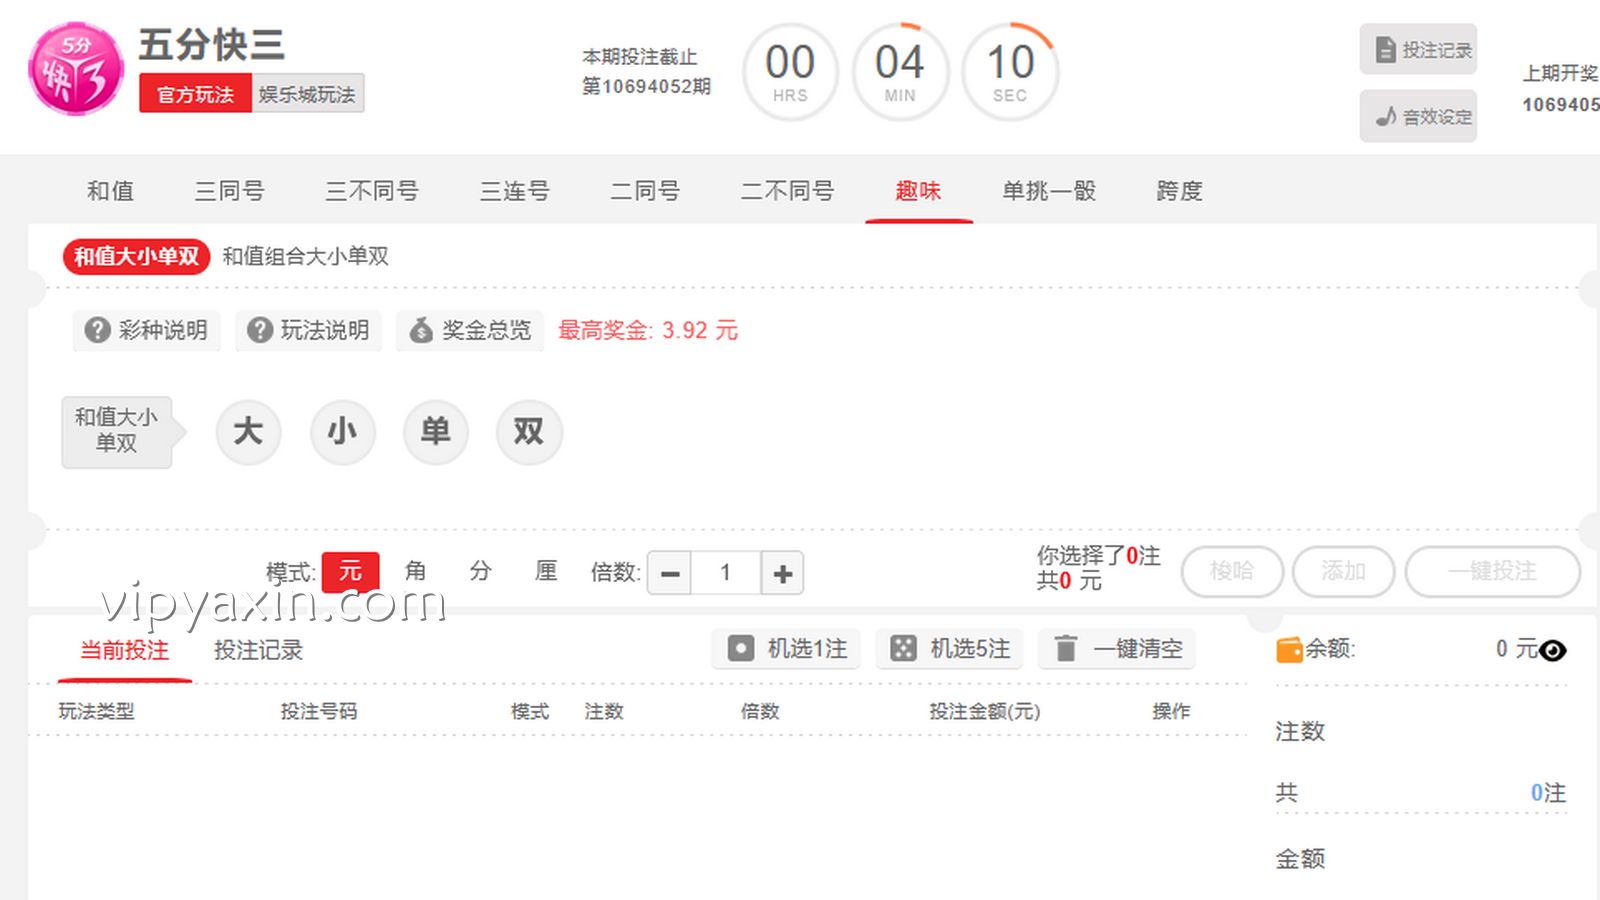Pick five random bets with 机选5注
1600x900 pixels.
pos(949,649)
